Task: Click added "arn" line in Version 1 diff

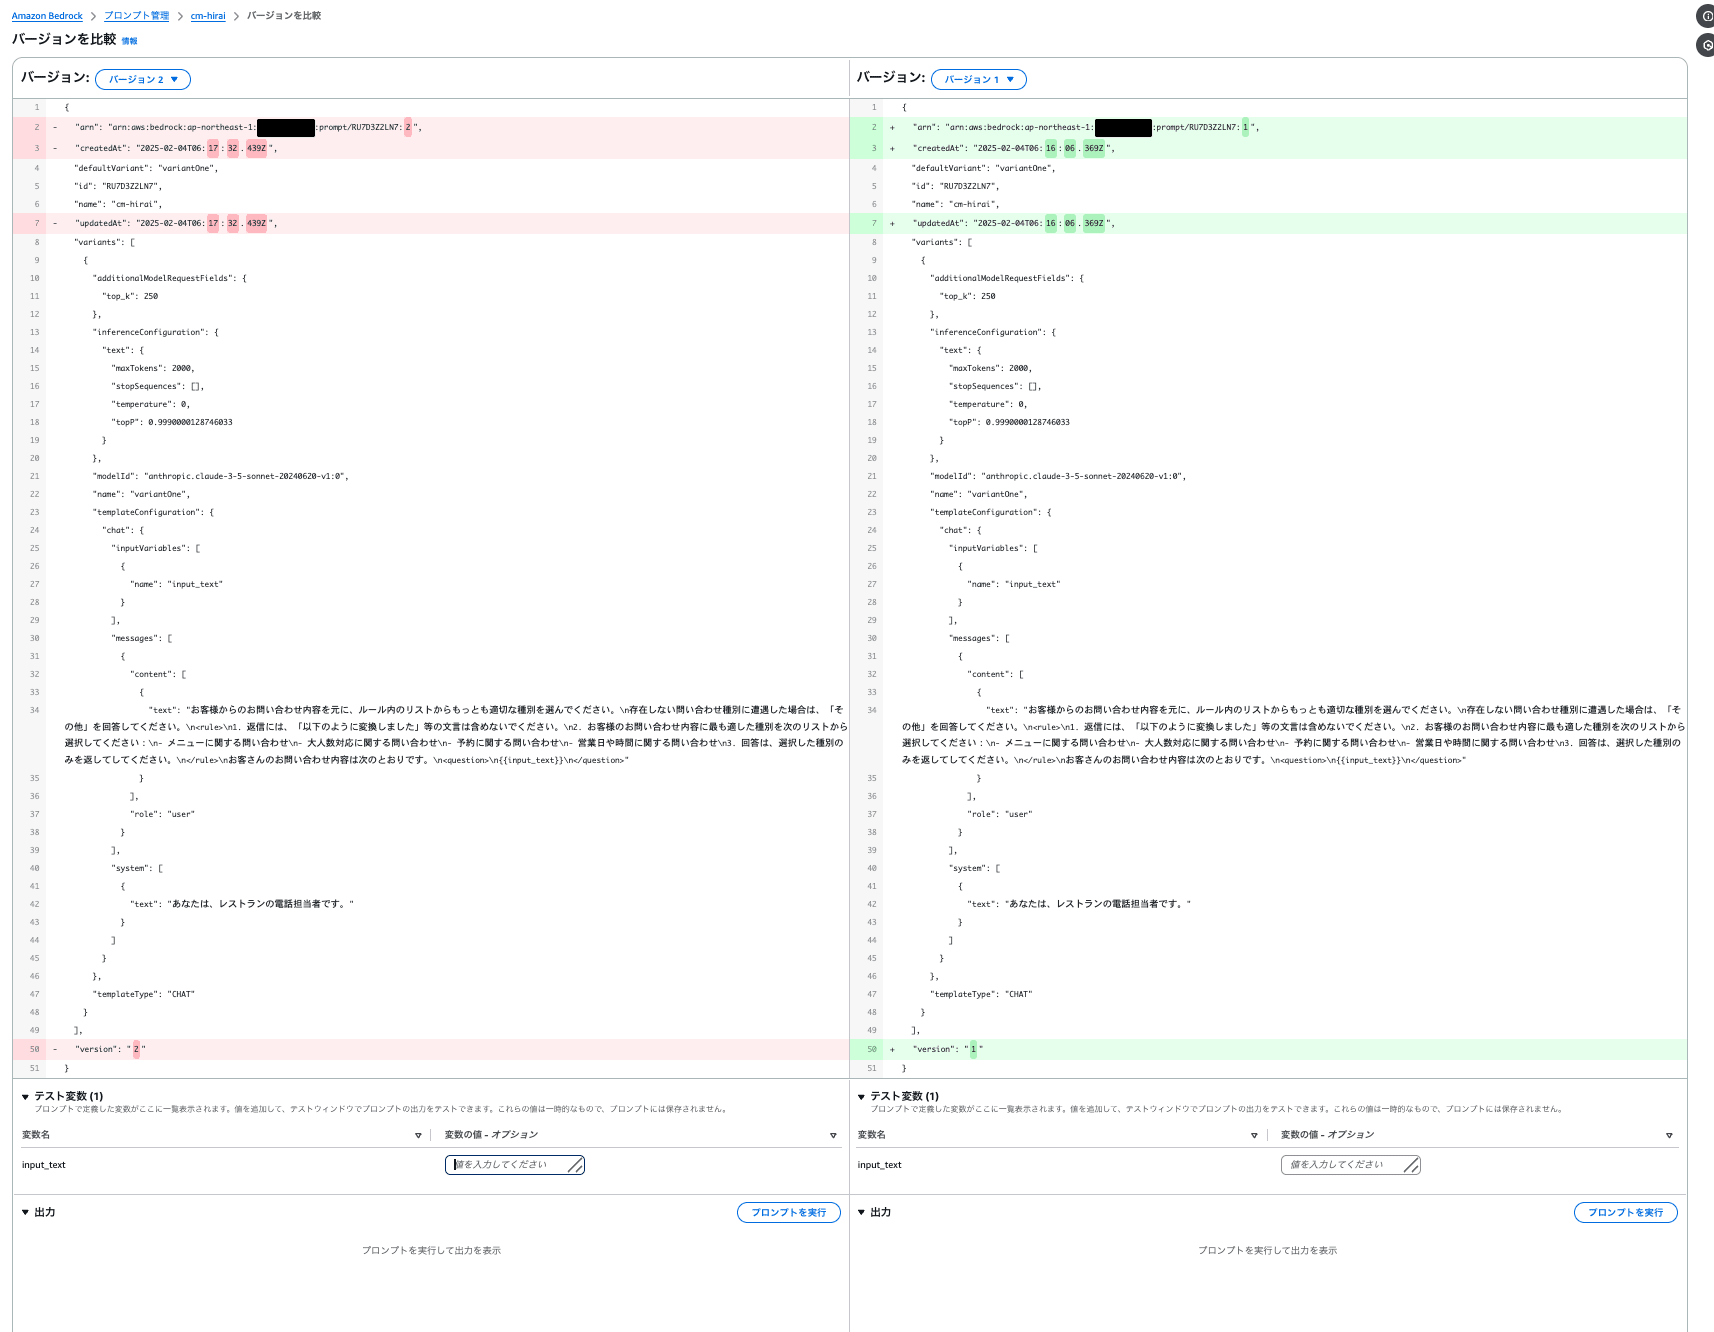Action: [x=1268, y=127]
